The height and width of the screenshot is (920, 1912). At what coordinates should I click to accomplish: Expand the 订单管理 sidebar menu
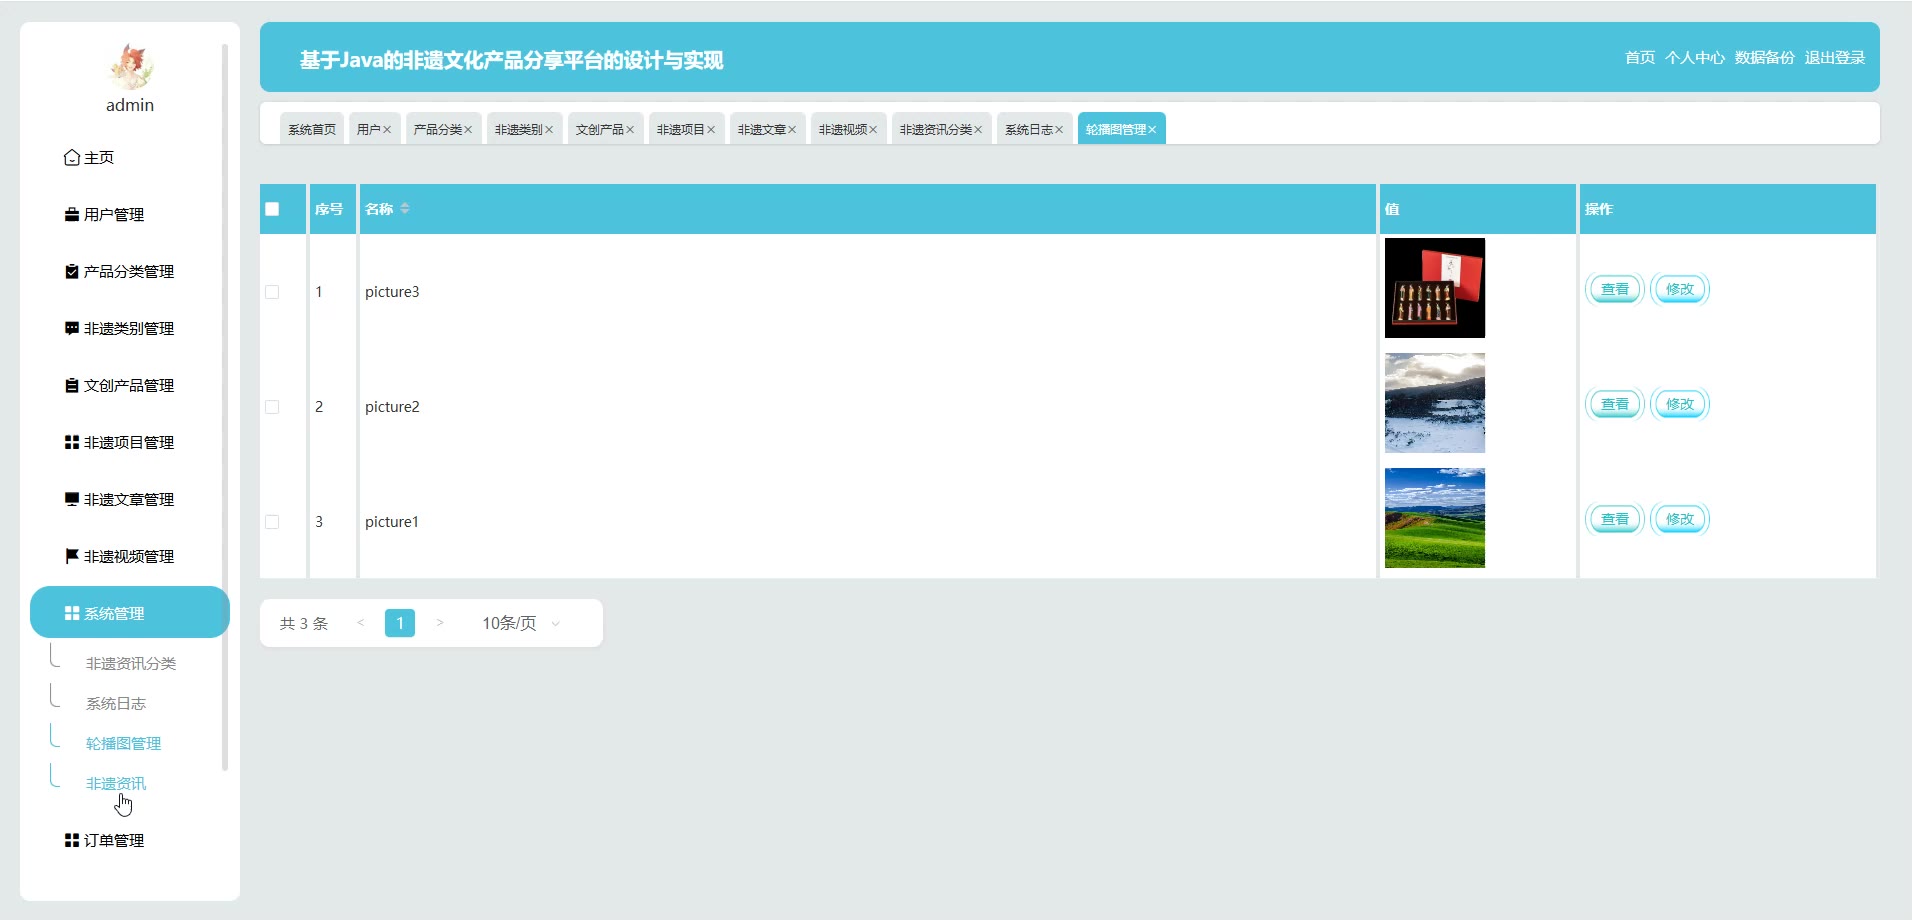[x=130, y=841]
